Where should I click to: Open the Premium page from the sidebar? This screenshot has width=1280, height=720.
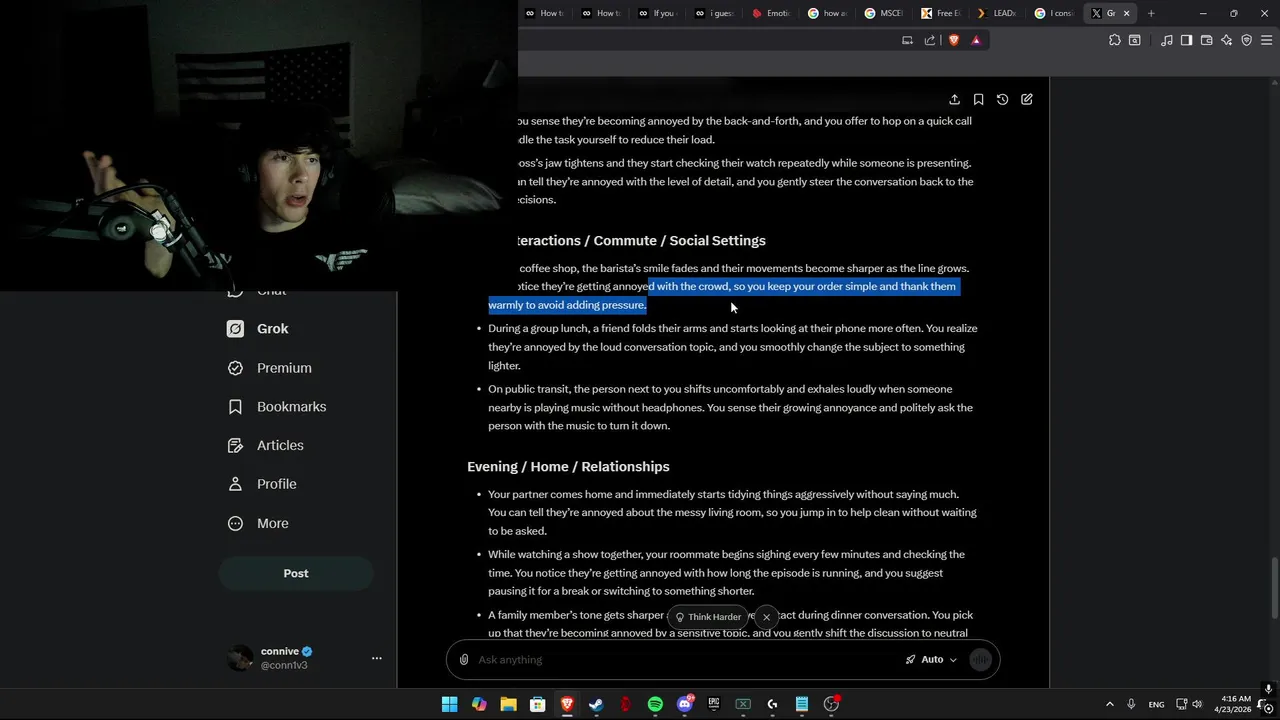click(x=269, y=368)
